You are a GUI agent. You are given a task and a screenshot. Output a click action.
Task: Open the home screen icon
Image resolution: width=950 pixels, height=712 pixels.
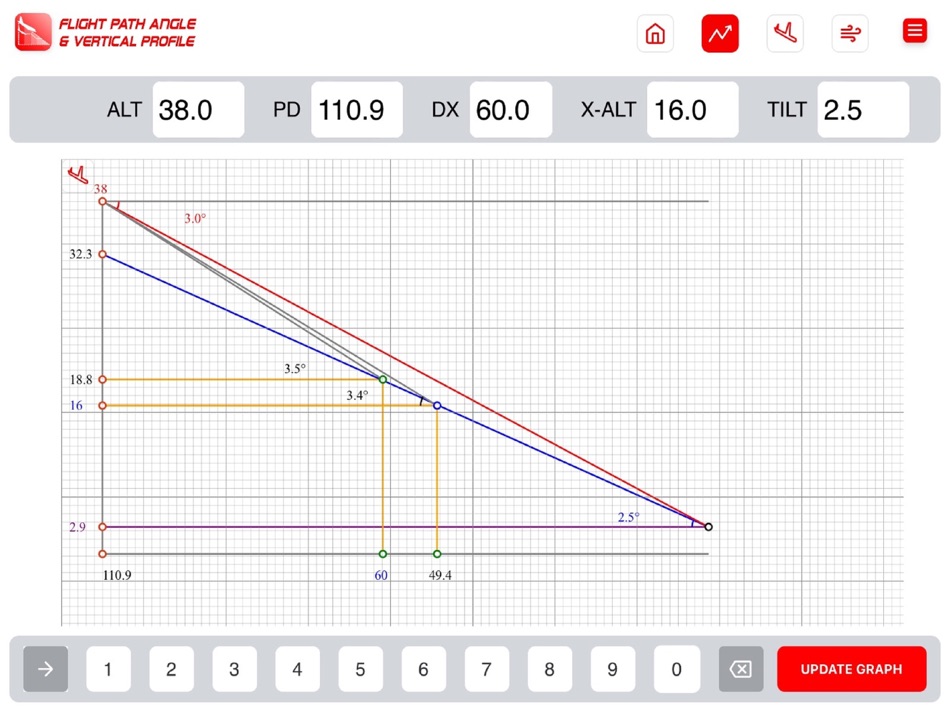pyautogui.click(x=655, y=33)
